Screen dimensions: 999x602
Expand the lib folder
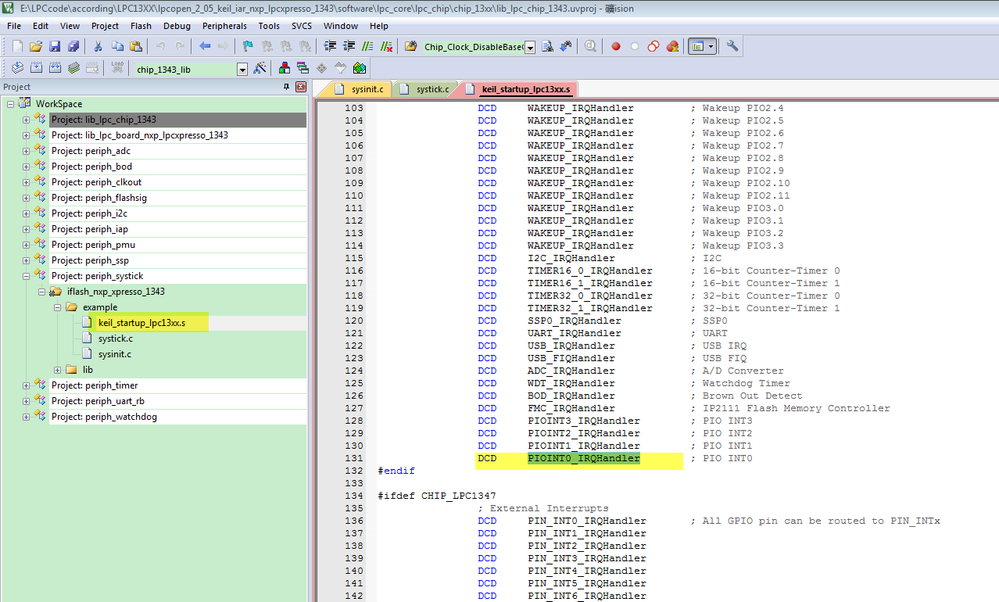point(57,370)
